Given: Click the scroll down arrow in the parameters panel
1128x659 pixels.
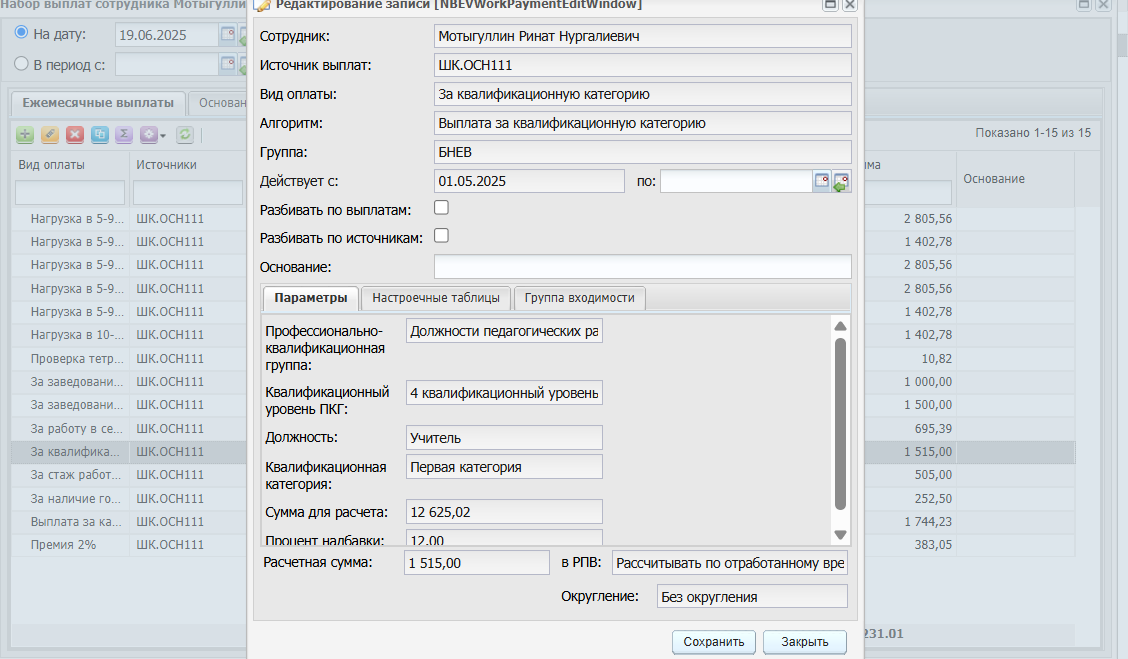Looking at the screenshot, I should [840, 535].
